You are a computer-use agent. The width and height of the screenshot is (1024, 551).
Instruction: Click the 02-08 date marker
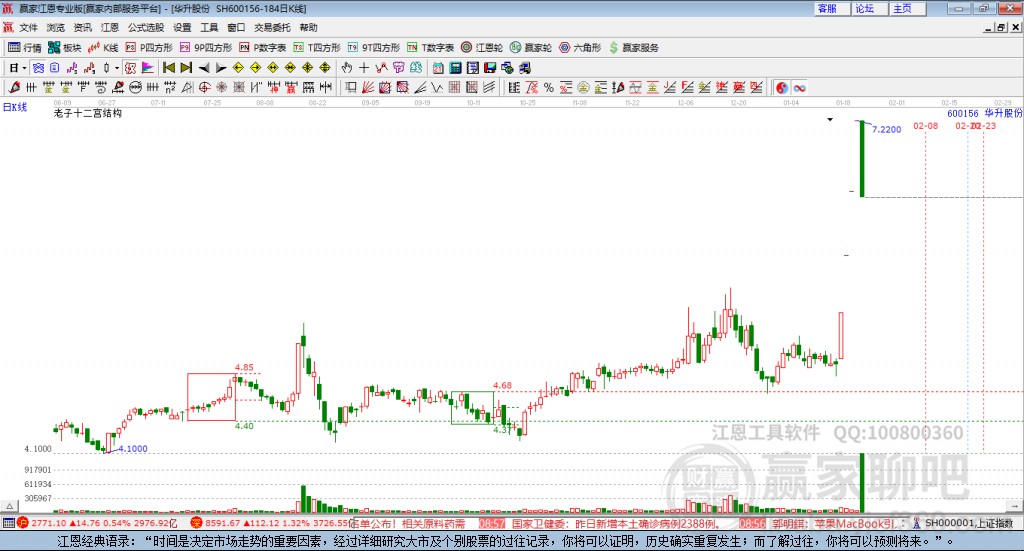(925, 125)
